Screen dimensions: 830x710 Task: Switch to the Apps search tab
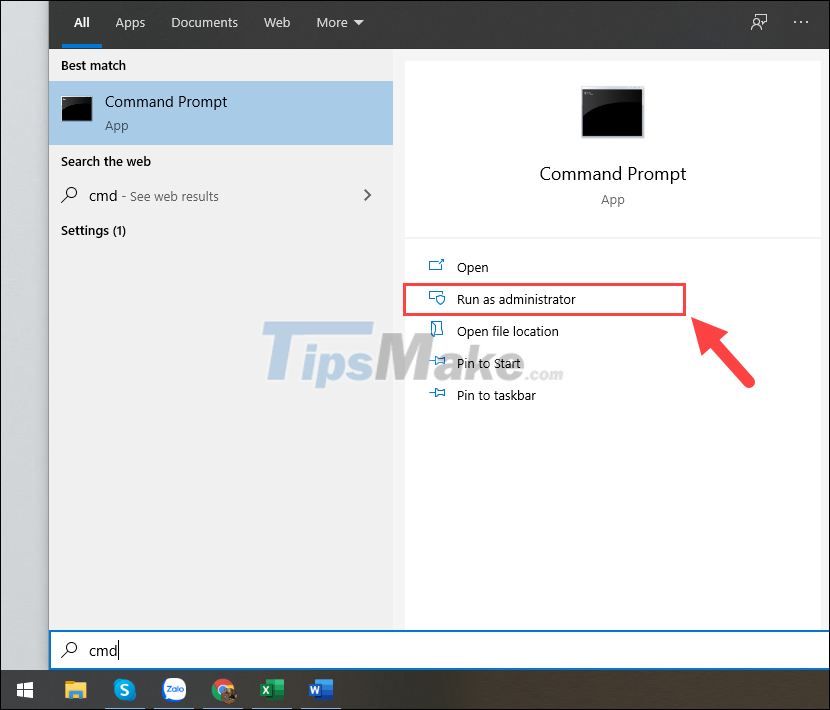(x=130, y=22)
